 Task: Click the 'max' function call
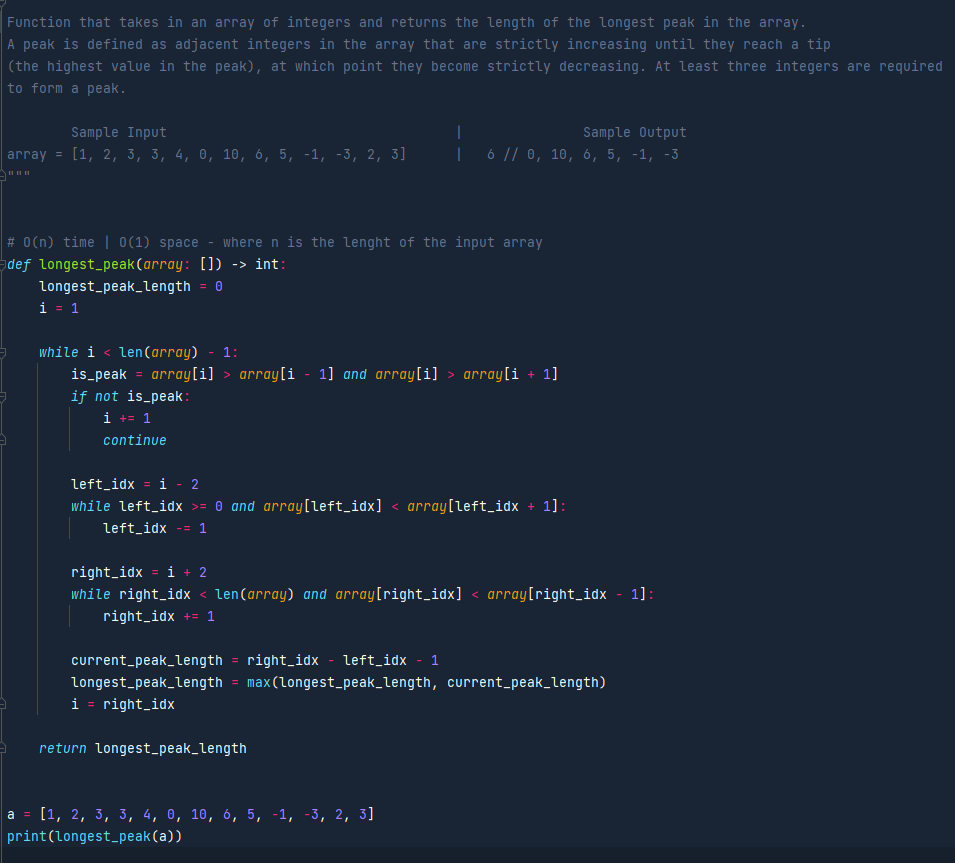[258, 682]
